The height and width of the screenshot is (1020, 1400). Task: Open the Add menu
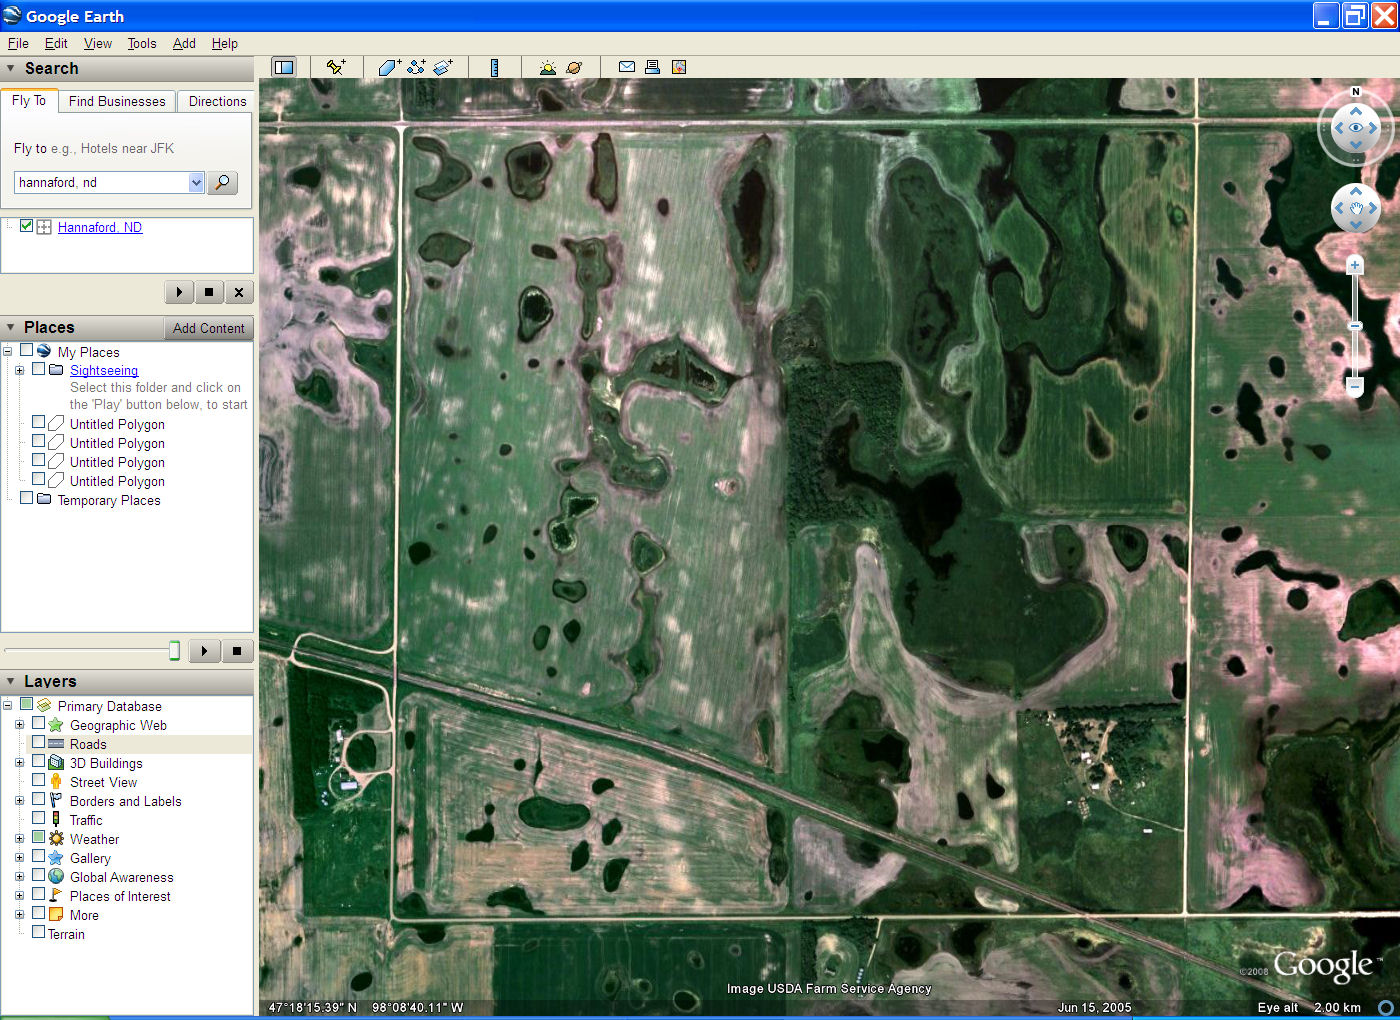(184, 43)
